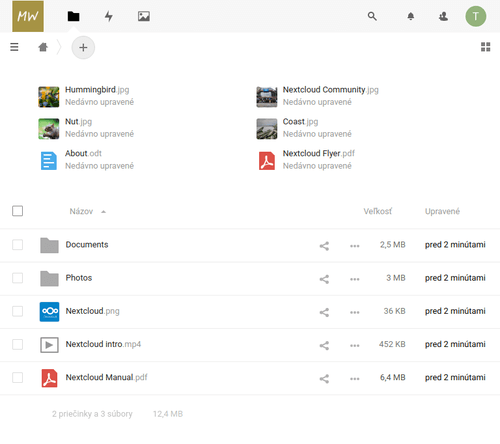Share the Documents folder
Image resolution: width=500 pixels, height=444 pixels.
pos(324,246)
